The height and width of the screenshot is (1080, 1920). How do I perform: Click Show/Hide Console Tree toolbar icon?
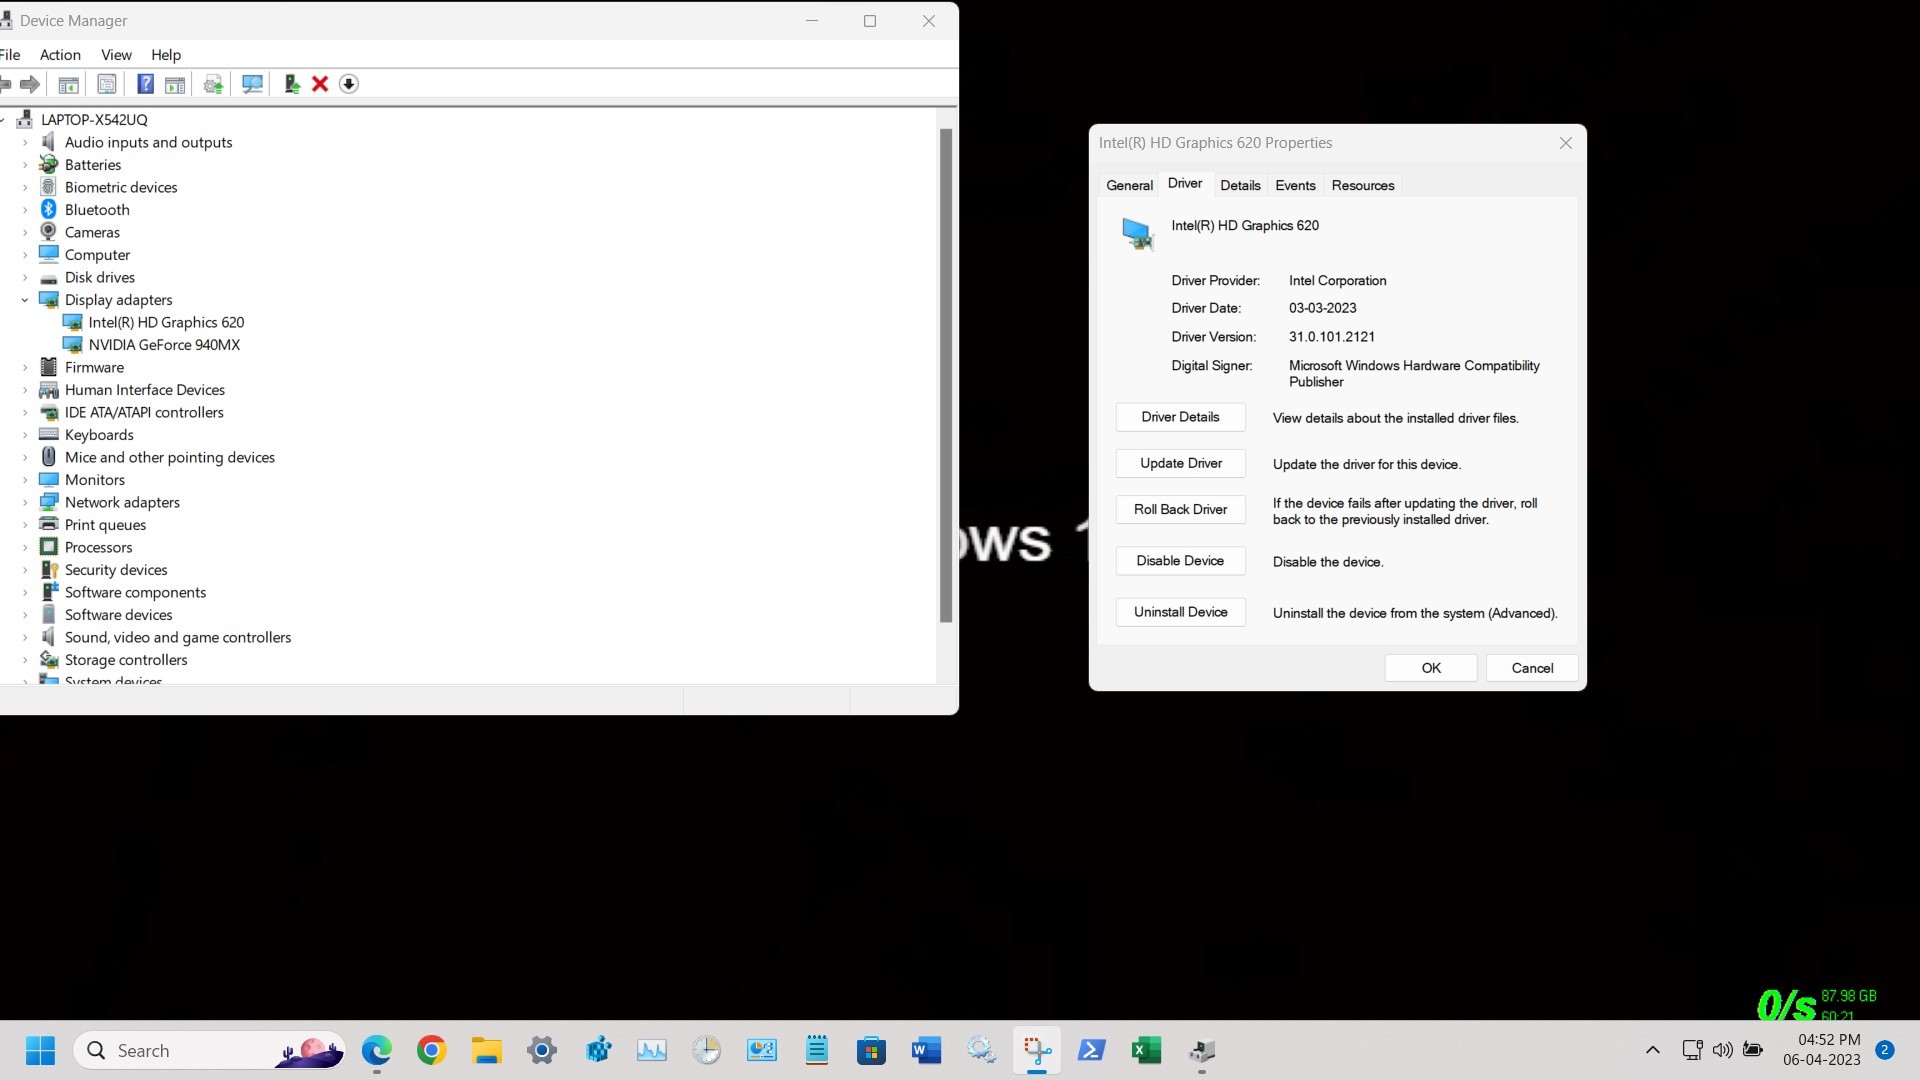[x=69, y=84]
